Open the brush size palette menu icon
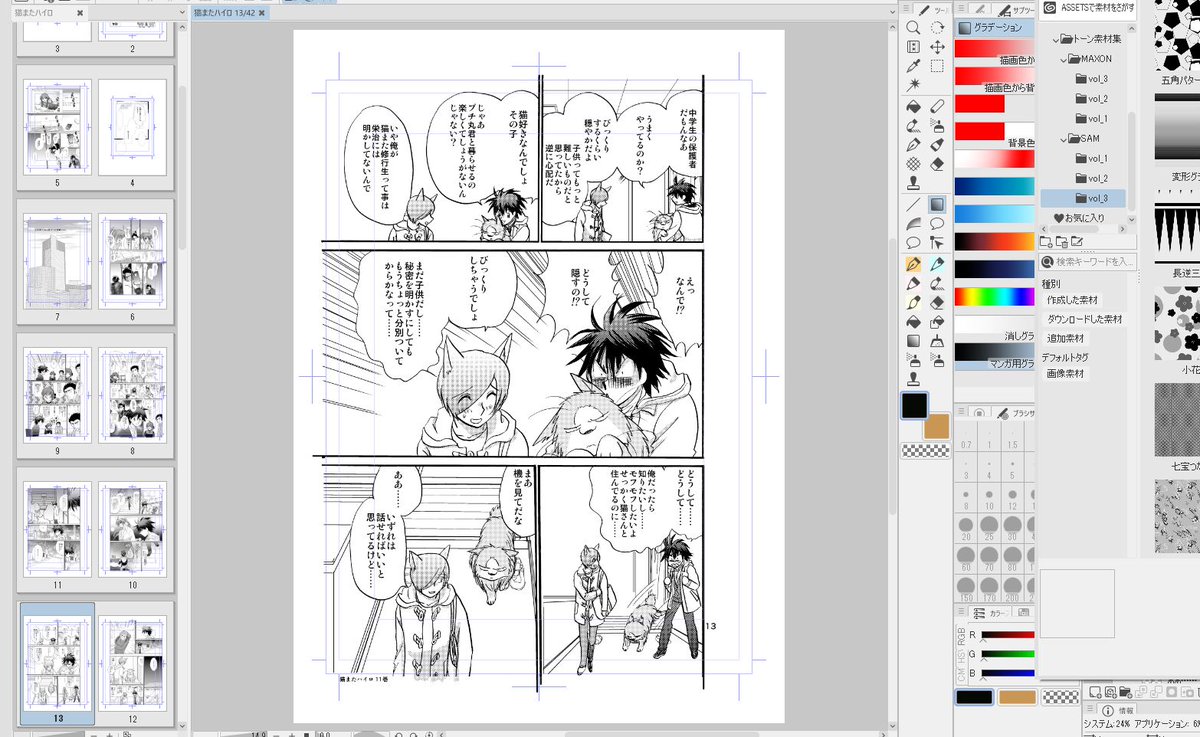Image resolution: width=1200 pixels, height=737 pixels. coord(962,412)
